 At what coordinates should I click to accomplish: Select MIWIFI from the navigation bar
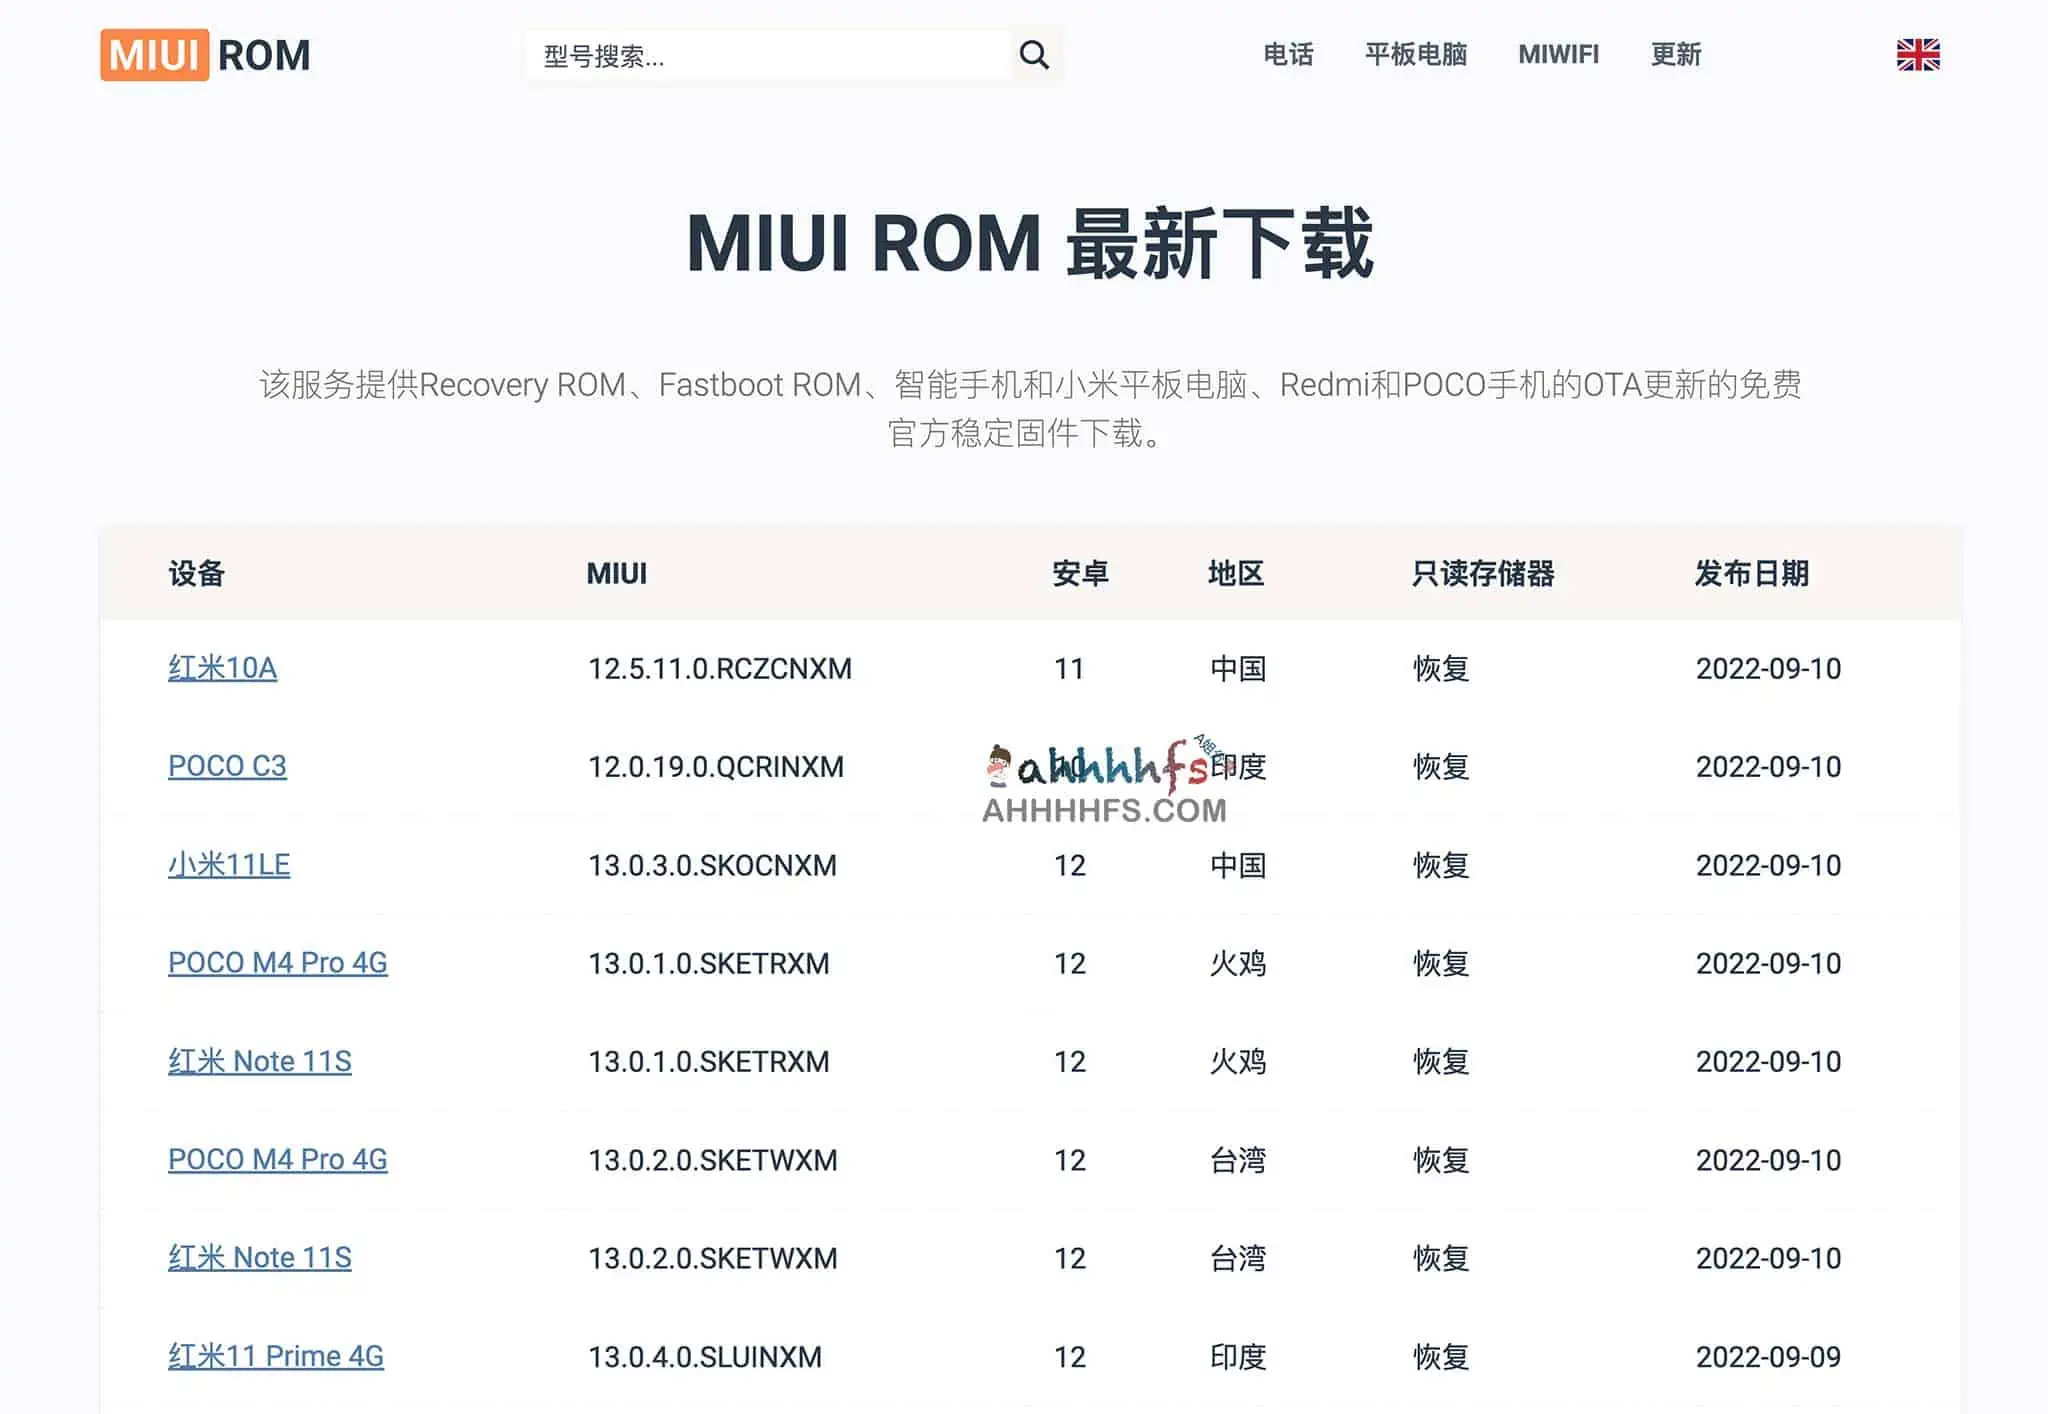click(1558, 56)
